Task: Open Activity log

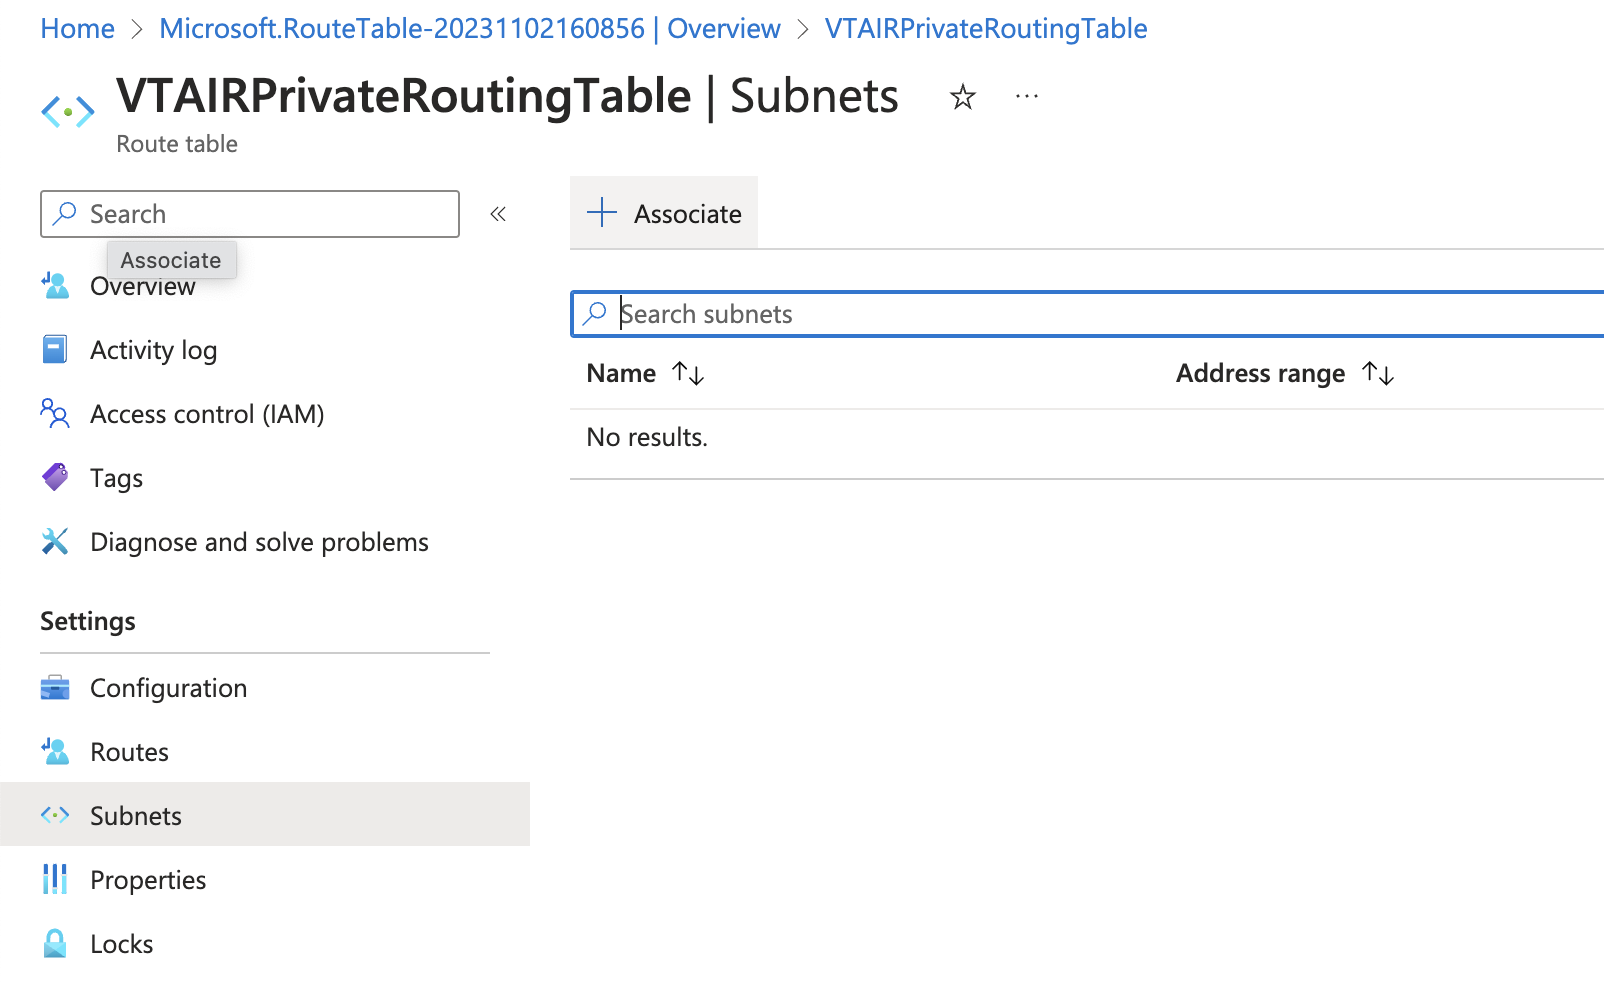Action: [153, 350]
